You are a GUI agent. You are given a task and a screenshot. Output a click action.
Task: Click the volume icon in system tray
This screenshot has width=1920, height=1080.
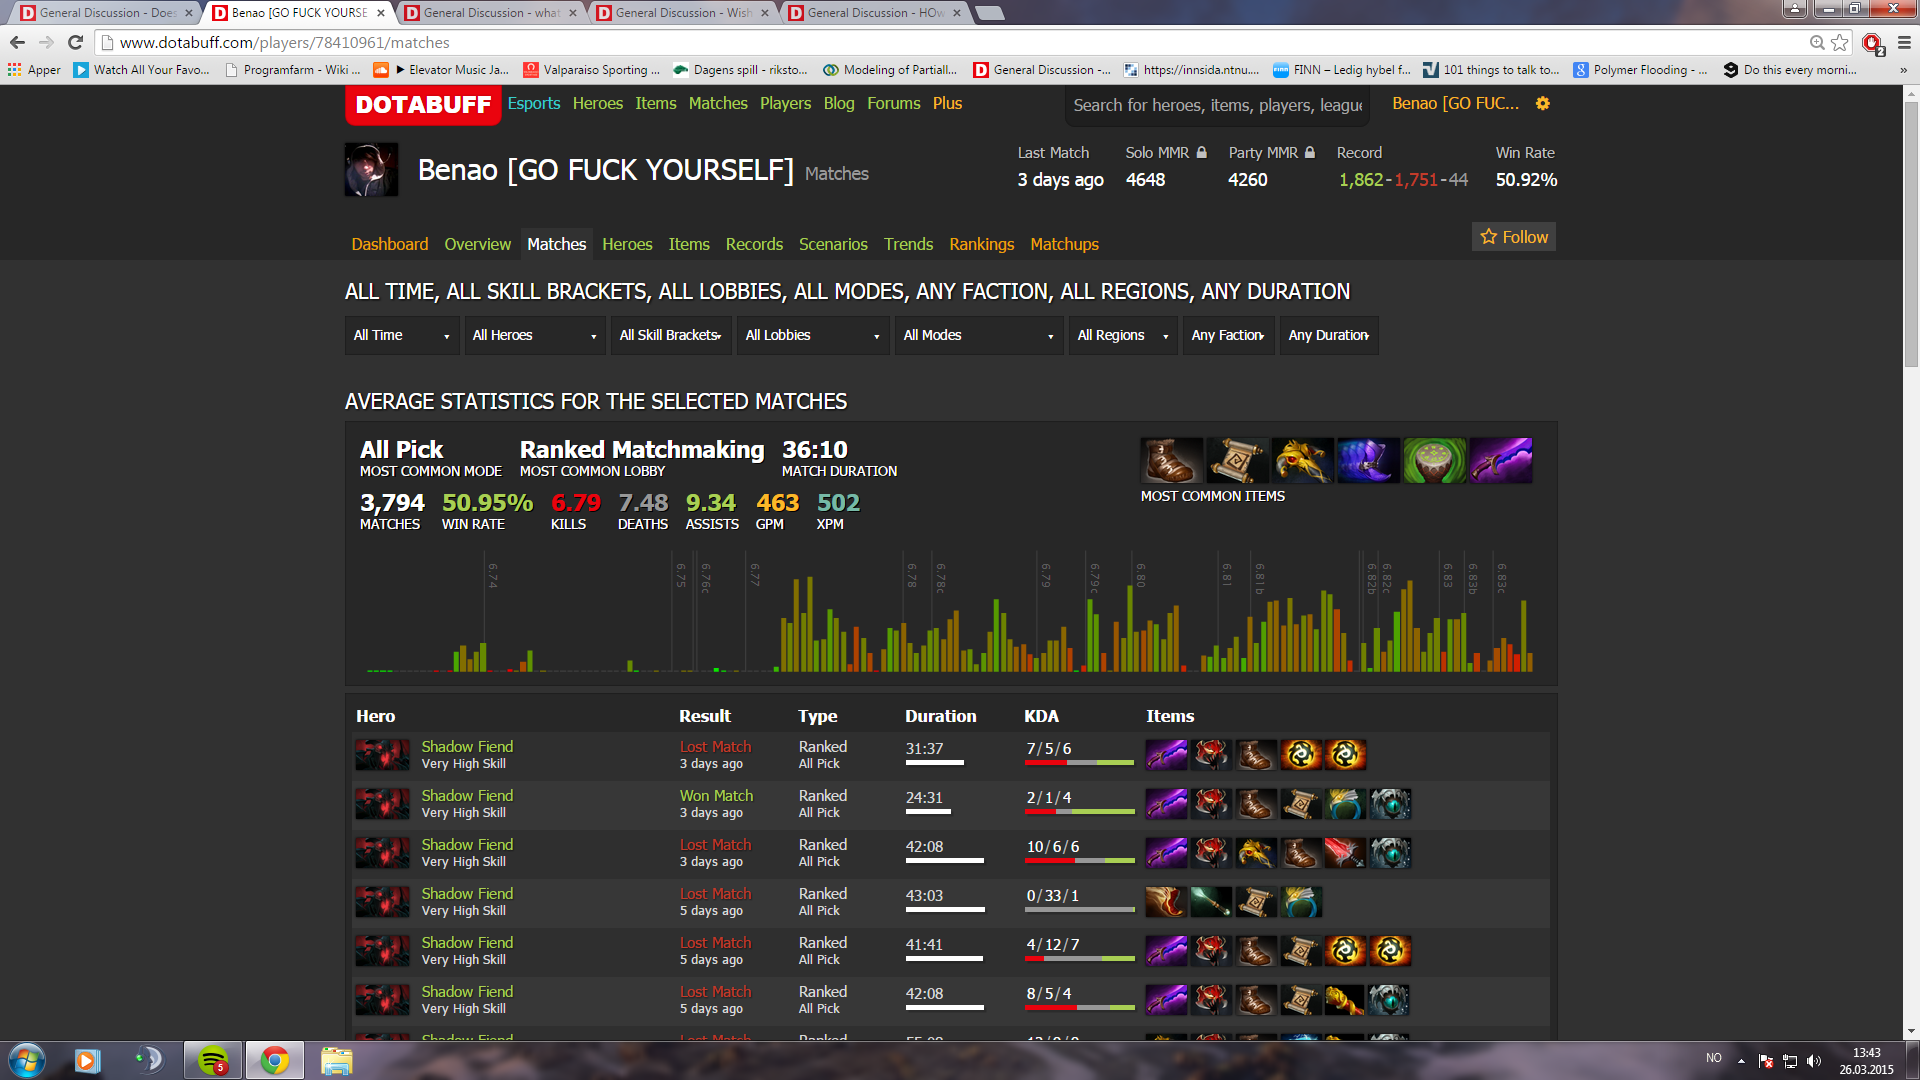click(x=1814, y=1061)
